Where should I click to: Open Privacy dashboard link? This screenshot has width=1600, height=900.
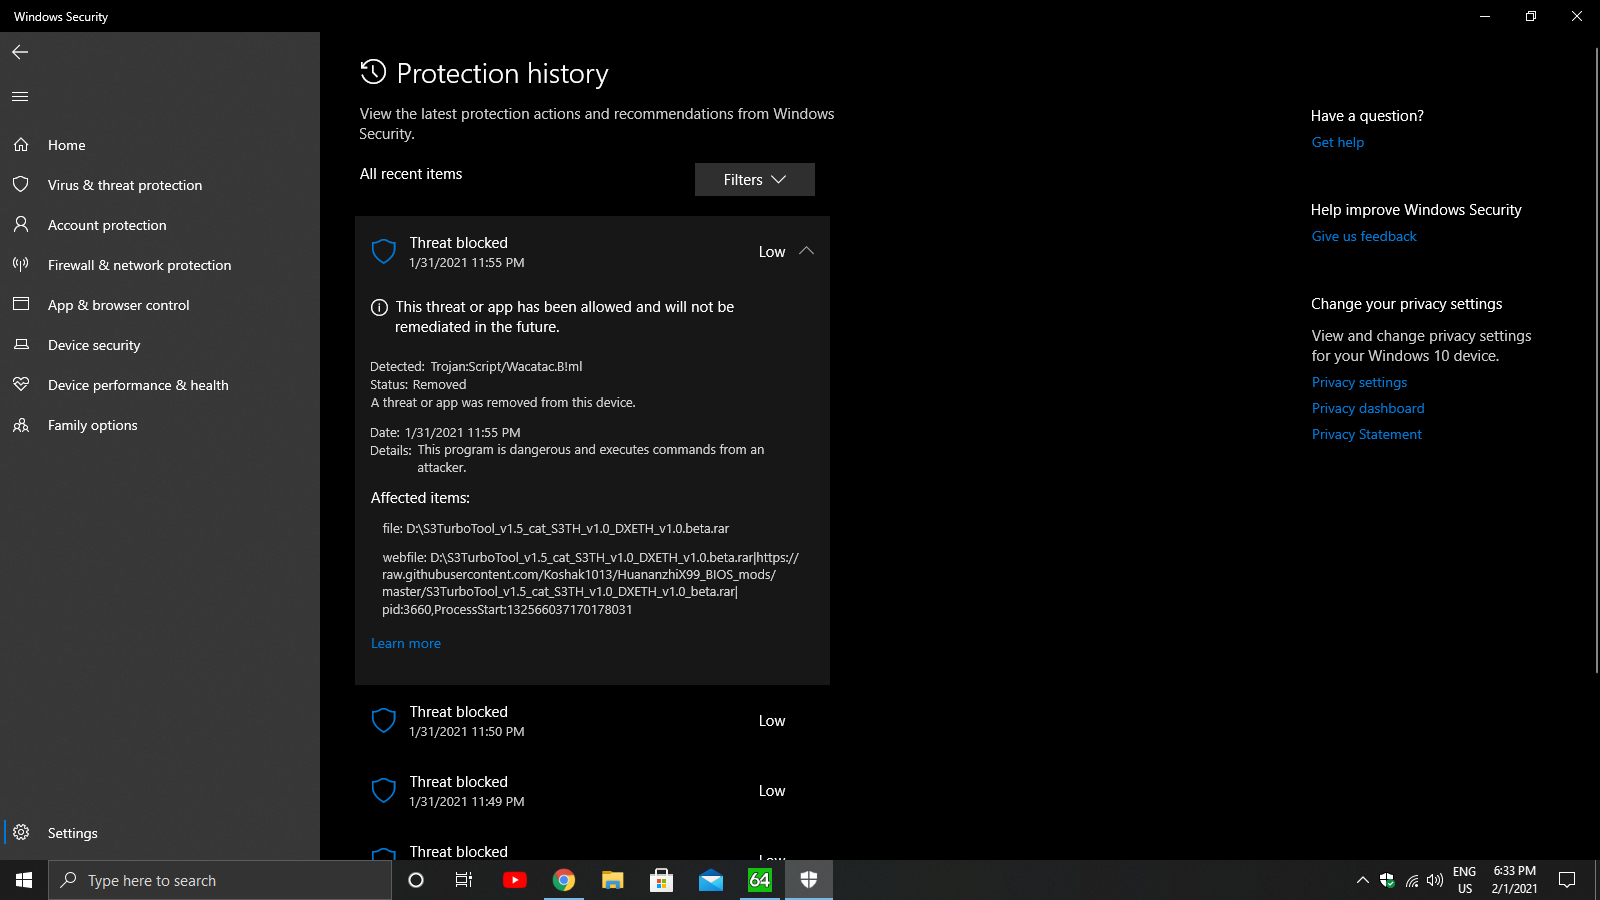pyautogui.click(x=1368, y=408)
